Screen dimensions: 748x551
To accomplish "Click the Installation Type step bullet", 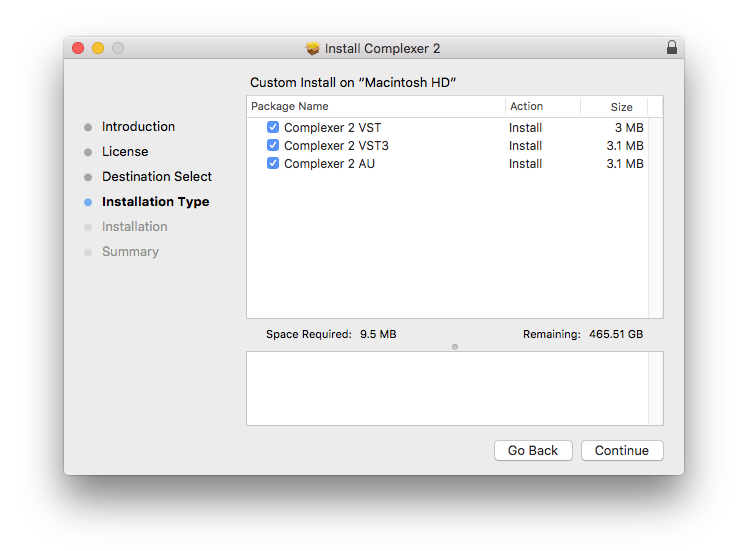I will pos(88,202).
